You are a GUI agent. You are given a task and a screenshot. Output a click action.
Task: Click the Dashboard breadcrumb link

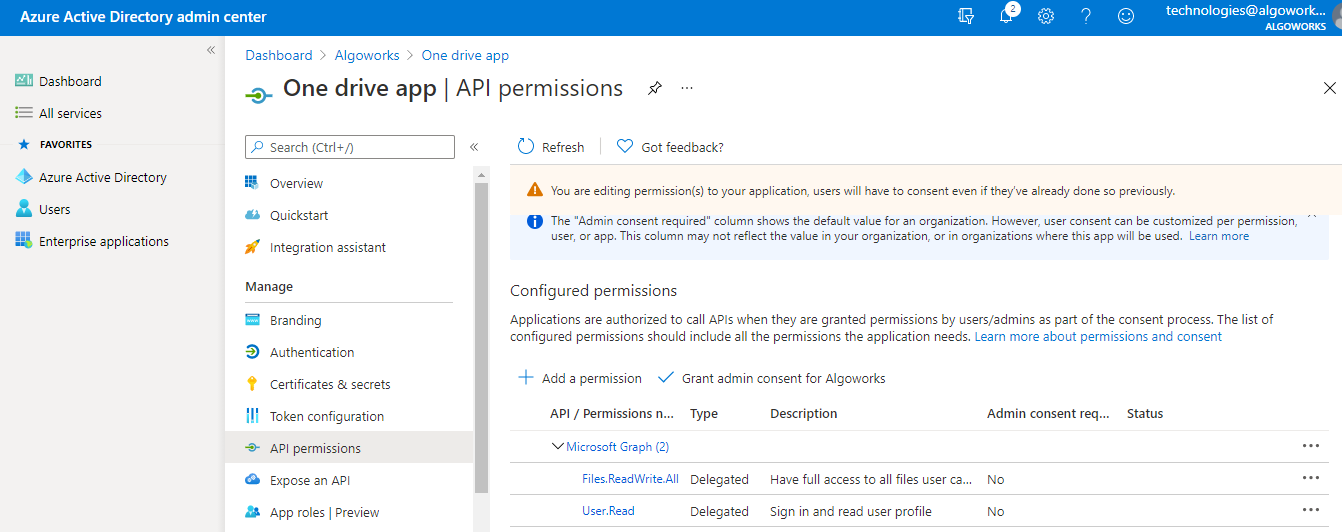[279, 55]
